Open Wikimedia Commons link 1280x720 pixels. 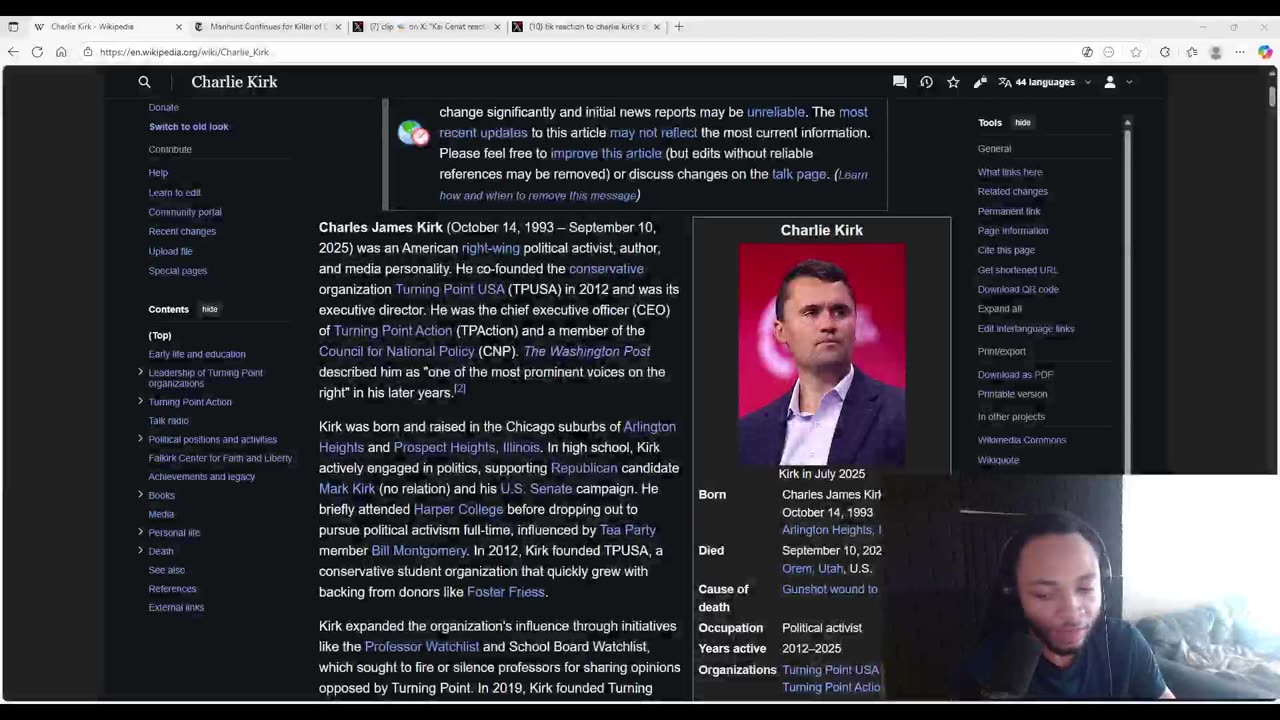[x=1022, y=440]
